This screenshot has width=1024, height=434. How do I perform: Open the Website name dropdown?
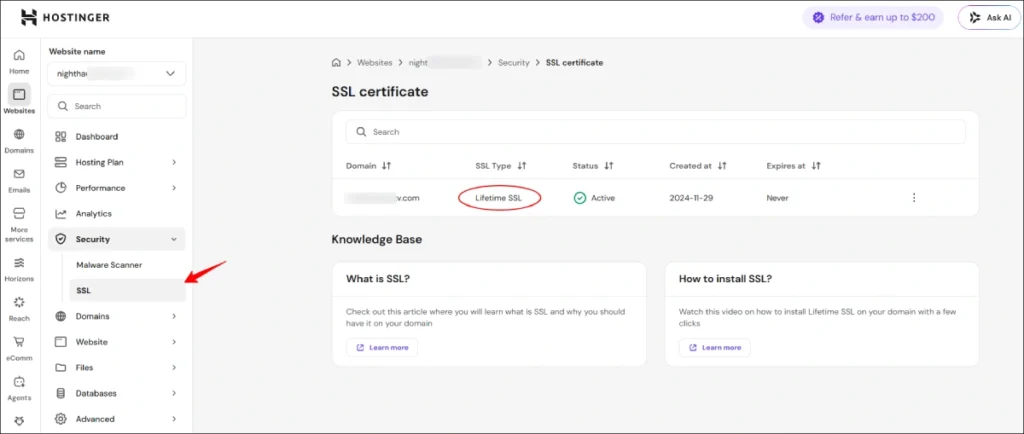[x=117, y=74]
